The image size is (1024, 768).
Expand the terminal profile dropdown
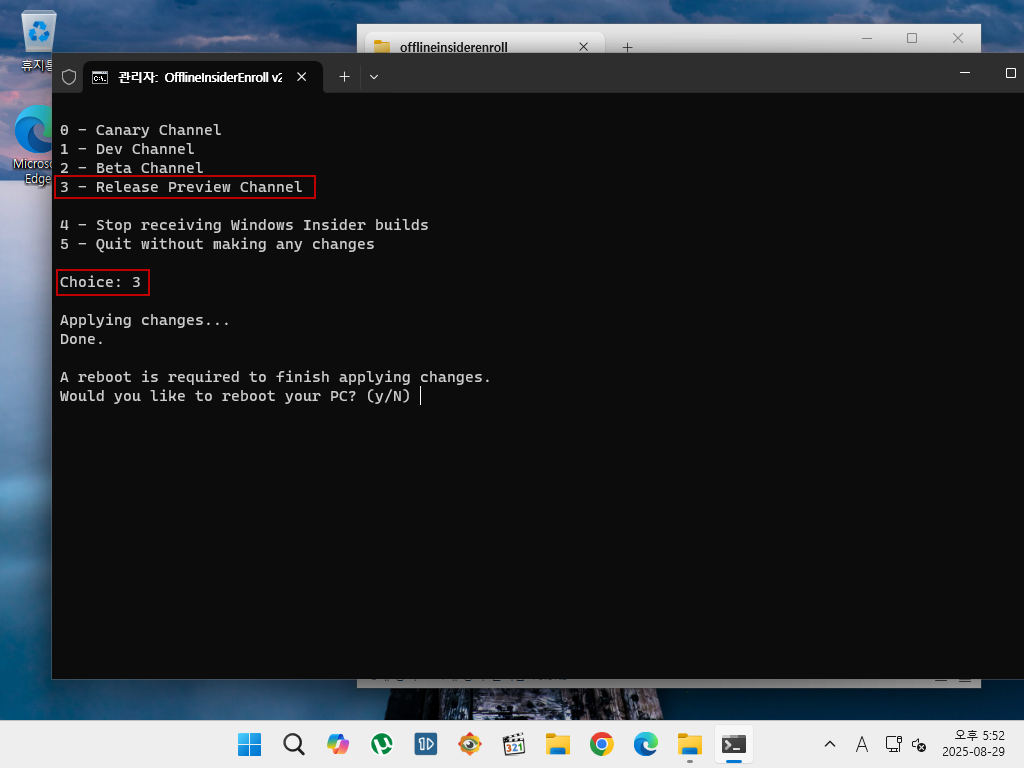pyautogui.click(x=374, y=77)
